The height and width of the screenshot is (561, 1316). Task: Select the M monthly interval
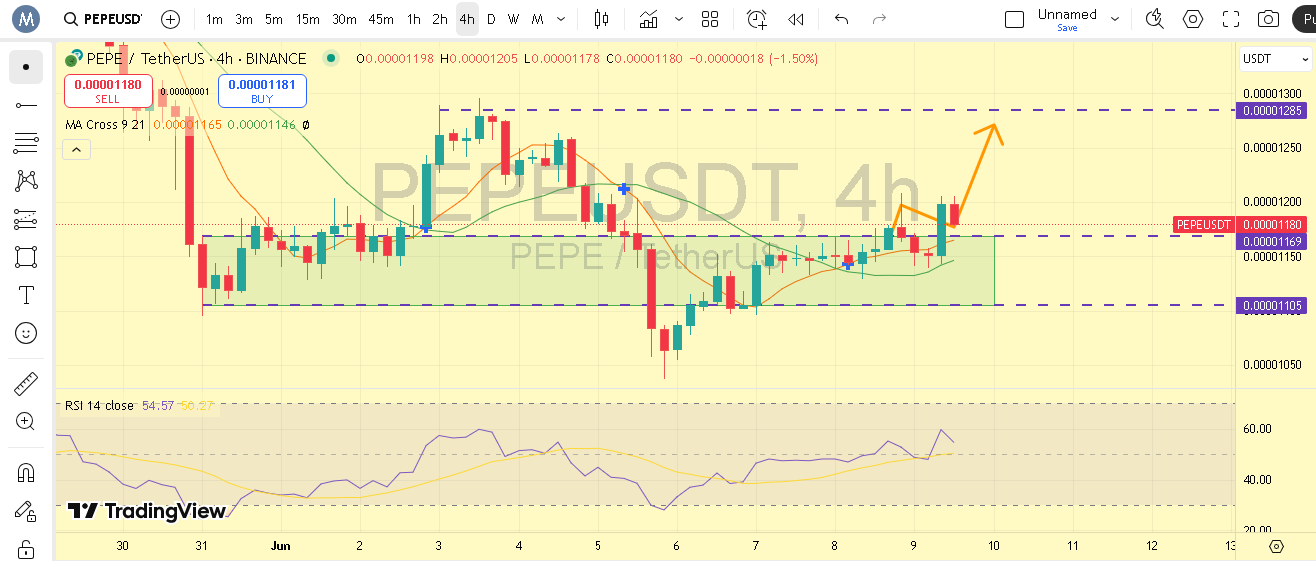click(537, 19)
